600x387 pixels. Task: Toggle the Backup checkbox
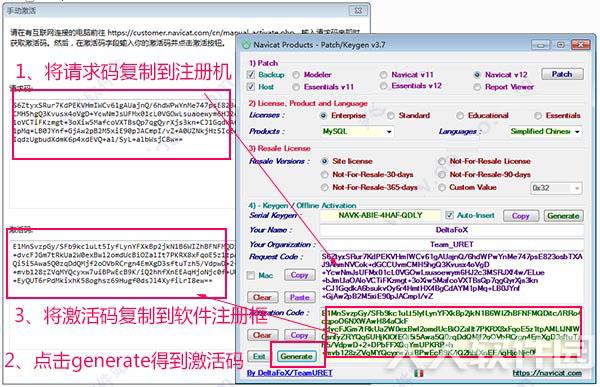(251, 75)
